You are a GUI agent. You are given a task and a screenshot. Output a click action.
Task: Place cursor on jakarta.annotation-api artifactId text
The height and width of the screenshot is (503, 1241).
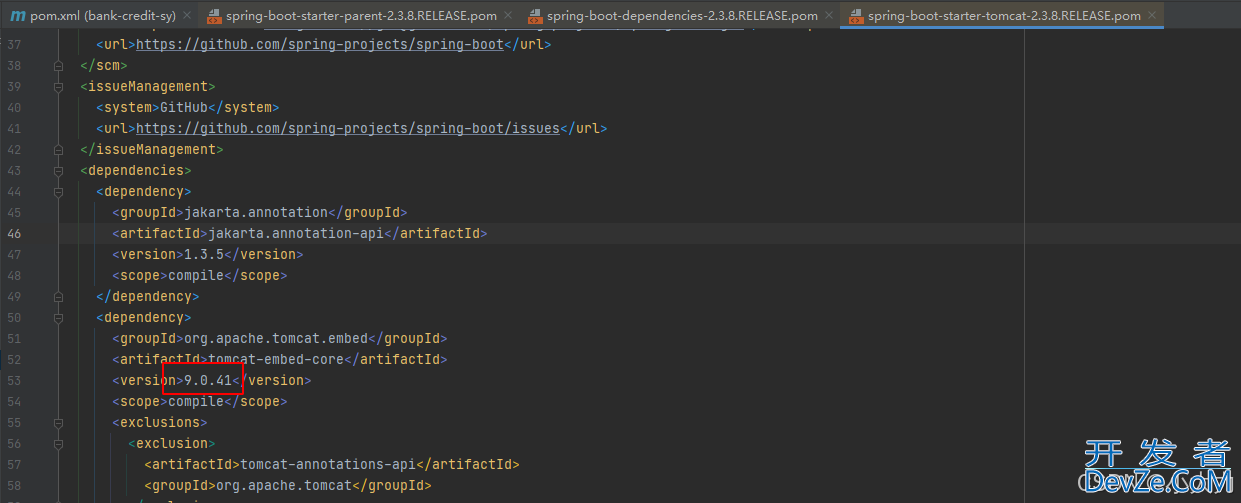click(296, 233)
